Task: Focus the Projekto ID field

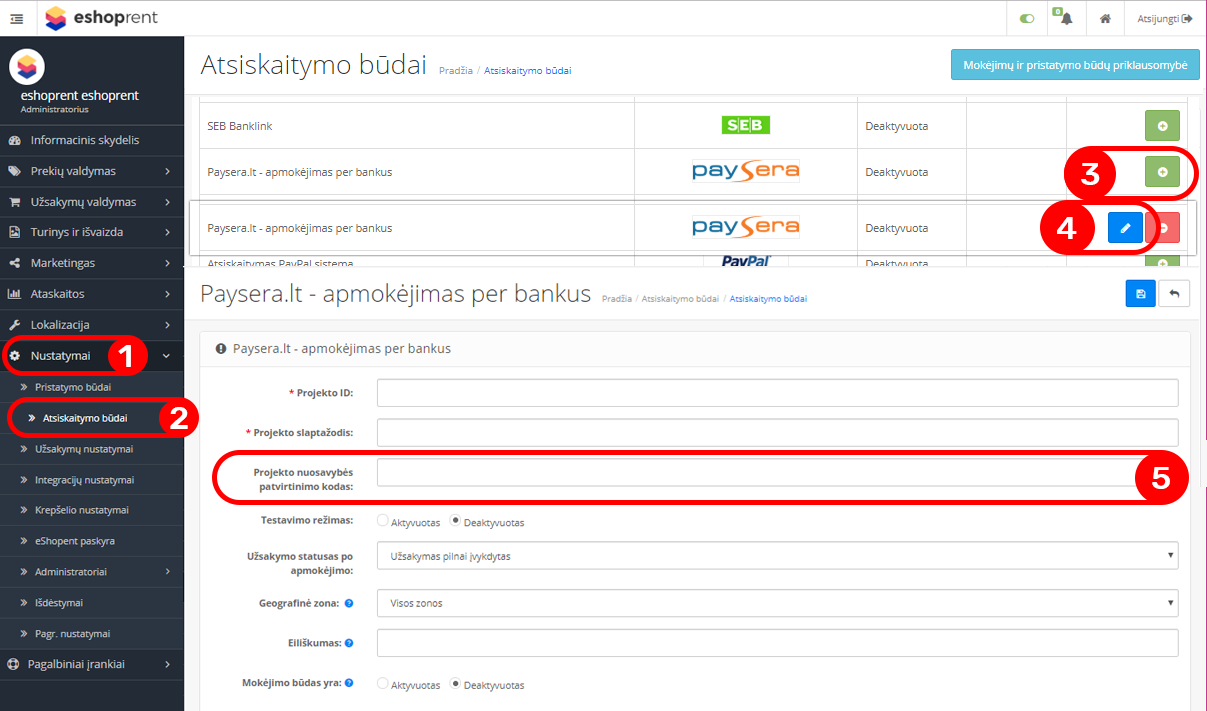Action: (777, 393)
